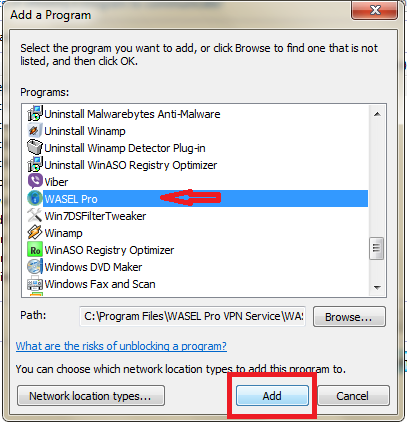This screenshot has width=407, height=426.
Task: Click the scroll down arrow of programs list
Action: (377, 287)
